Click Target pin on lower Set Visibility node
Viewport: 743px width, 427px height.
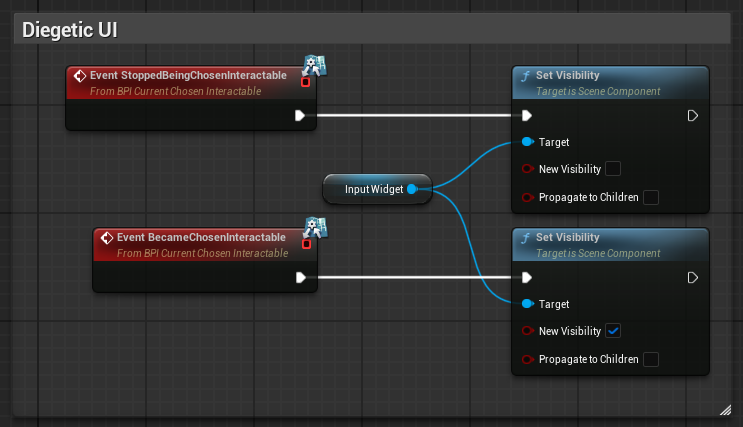pyautogui.click(x=527, y=304)
